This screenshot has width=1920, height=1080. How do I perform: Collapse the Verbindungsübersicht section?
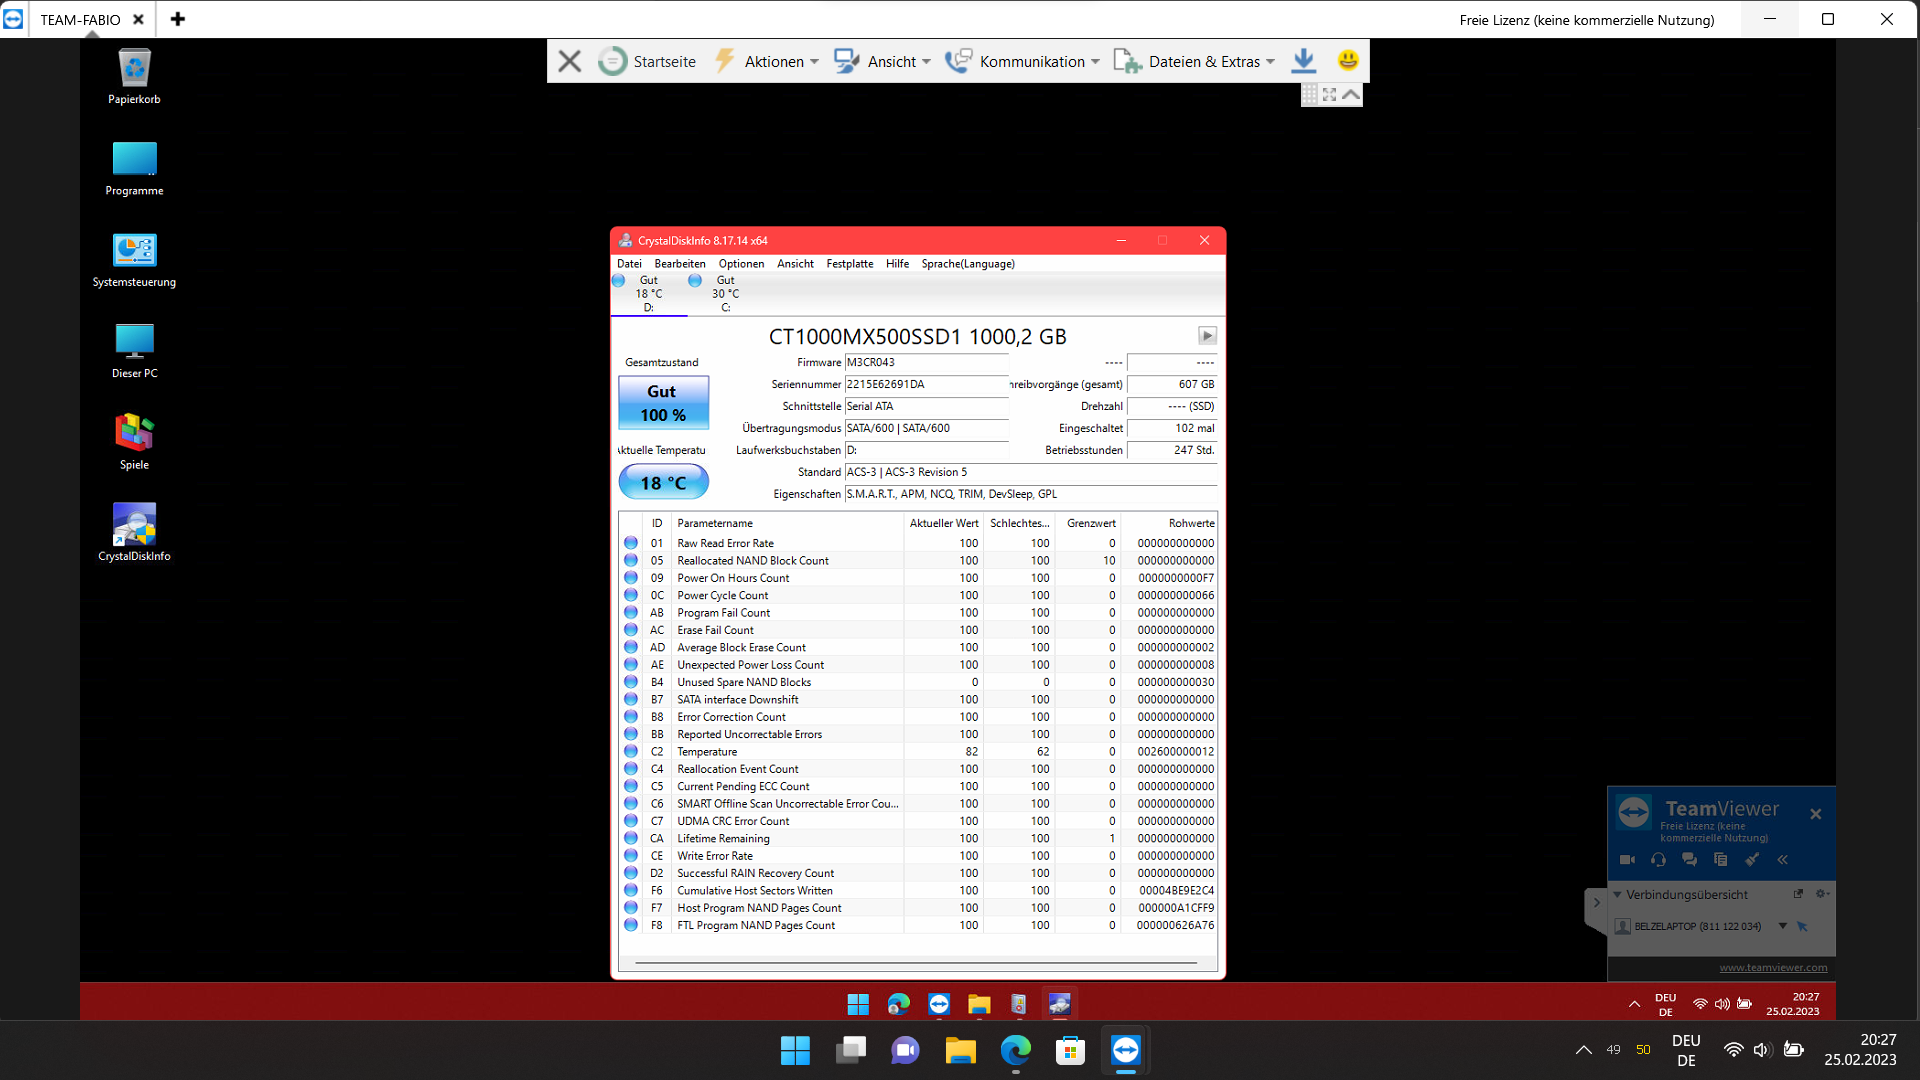click(1617, 895)
